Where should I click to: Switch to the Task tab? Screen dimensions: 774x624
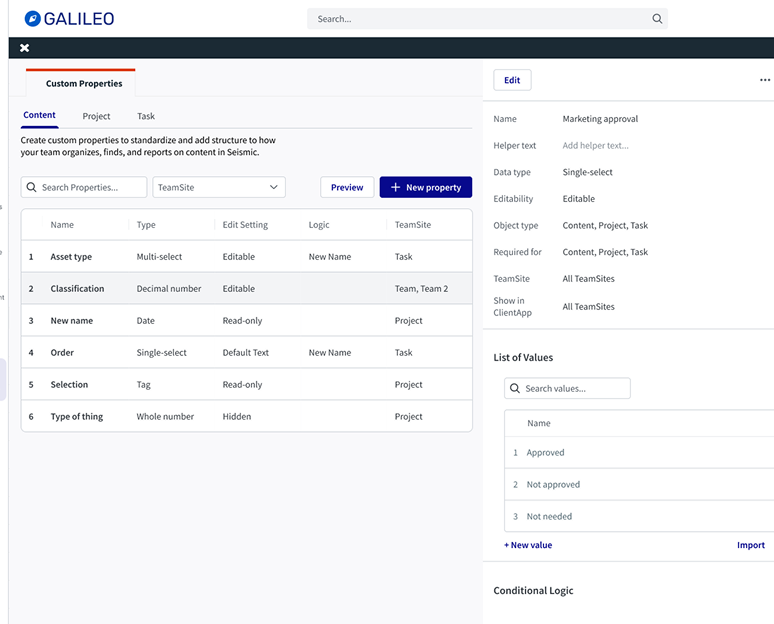146,116
